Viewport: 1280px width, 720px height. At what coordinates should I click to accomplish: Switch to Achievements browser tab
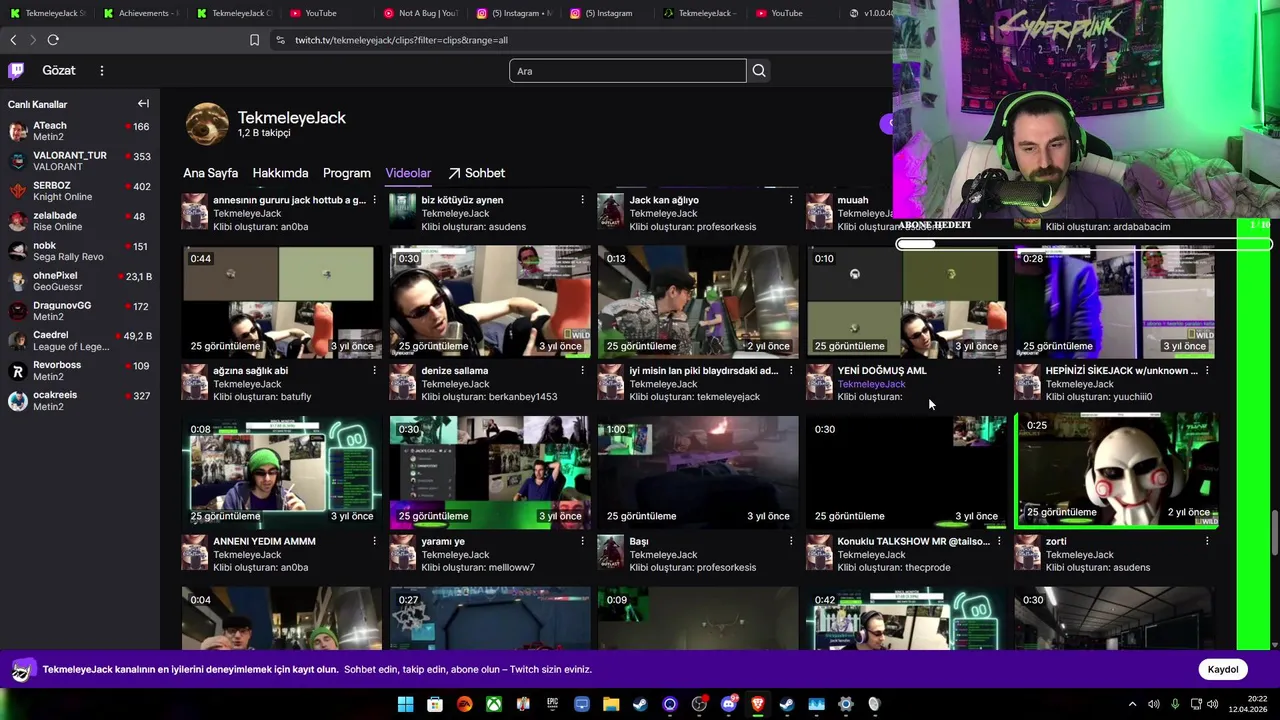[140, 13]
